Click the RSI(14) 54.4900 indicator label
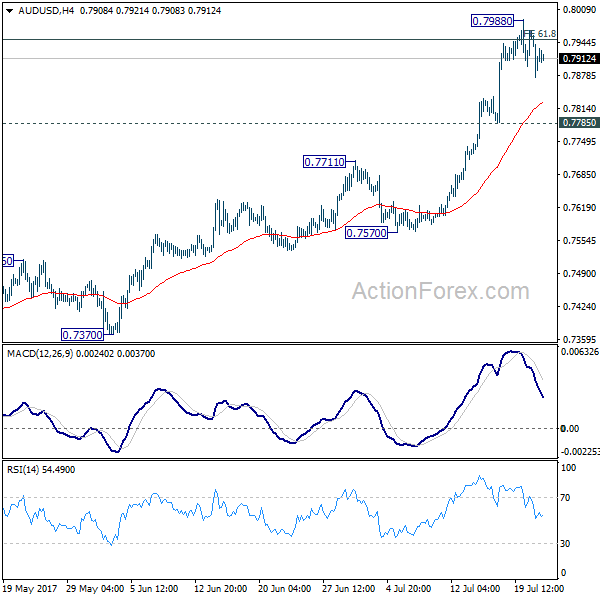 pos(41,470)
